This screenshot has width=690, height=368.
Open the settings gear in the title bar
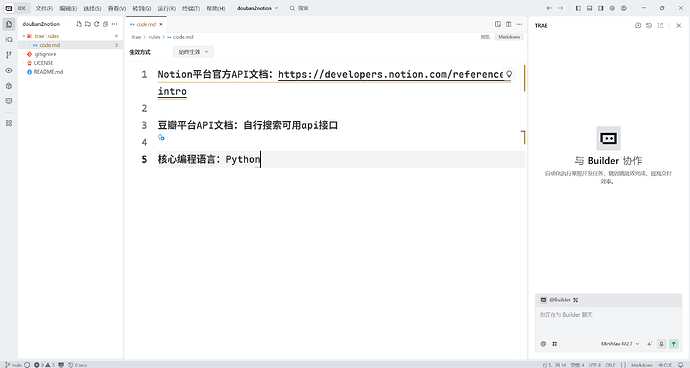coord(612,8)
